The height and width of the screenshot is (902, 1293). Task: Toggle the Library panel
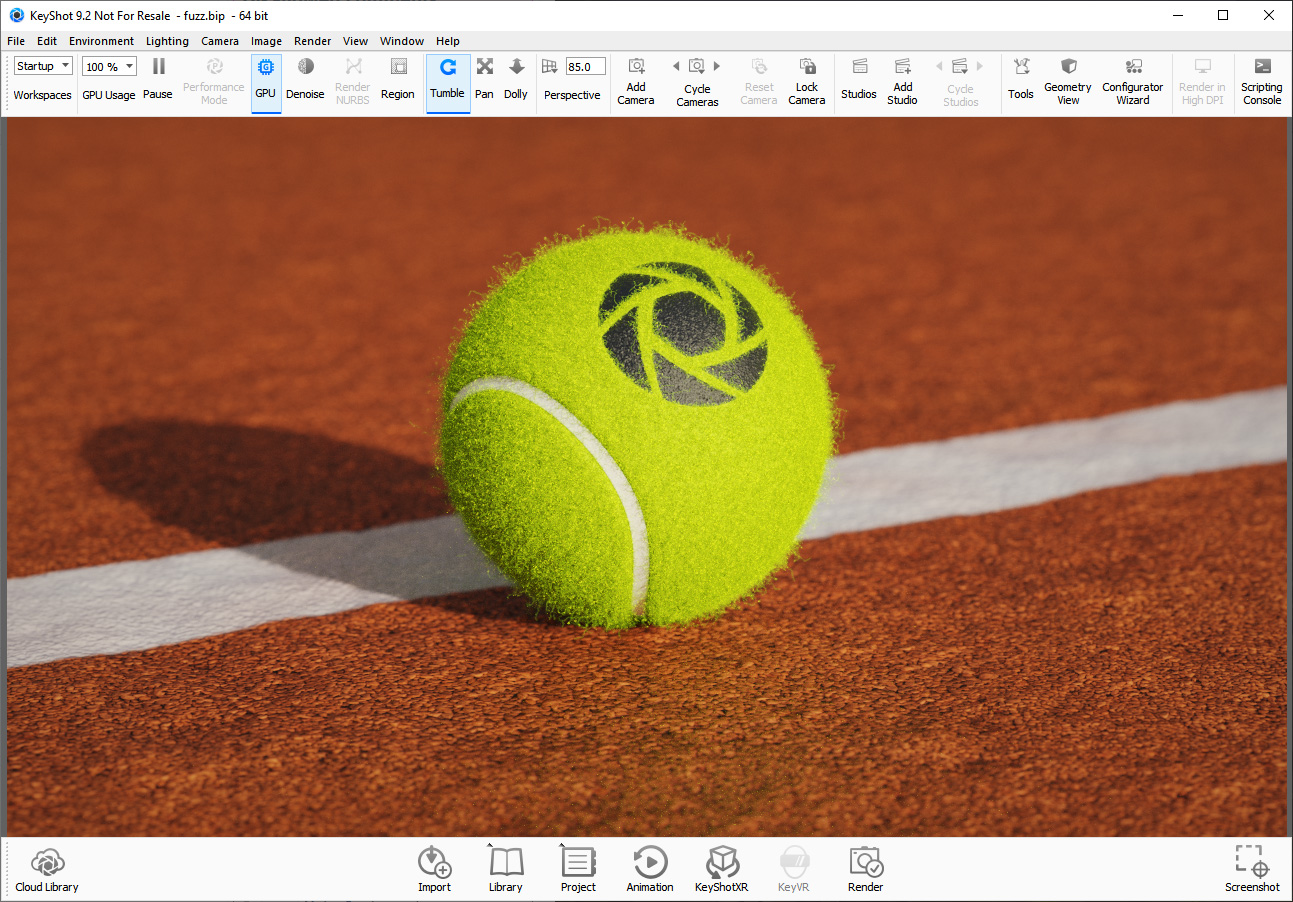point(506,869)
